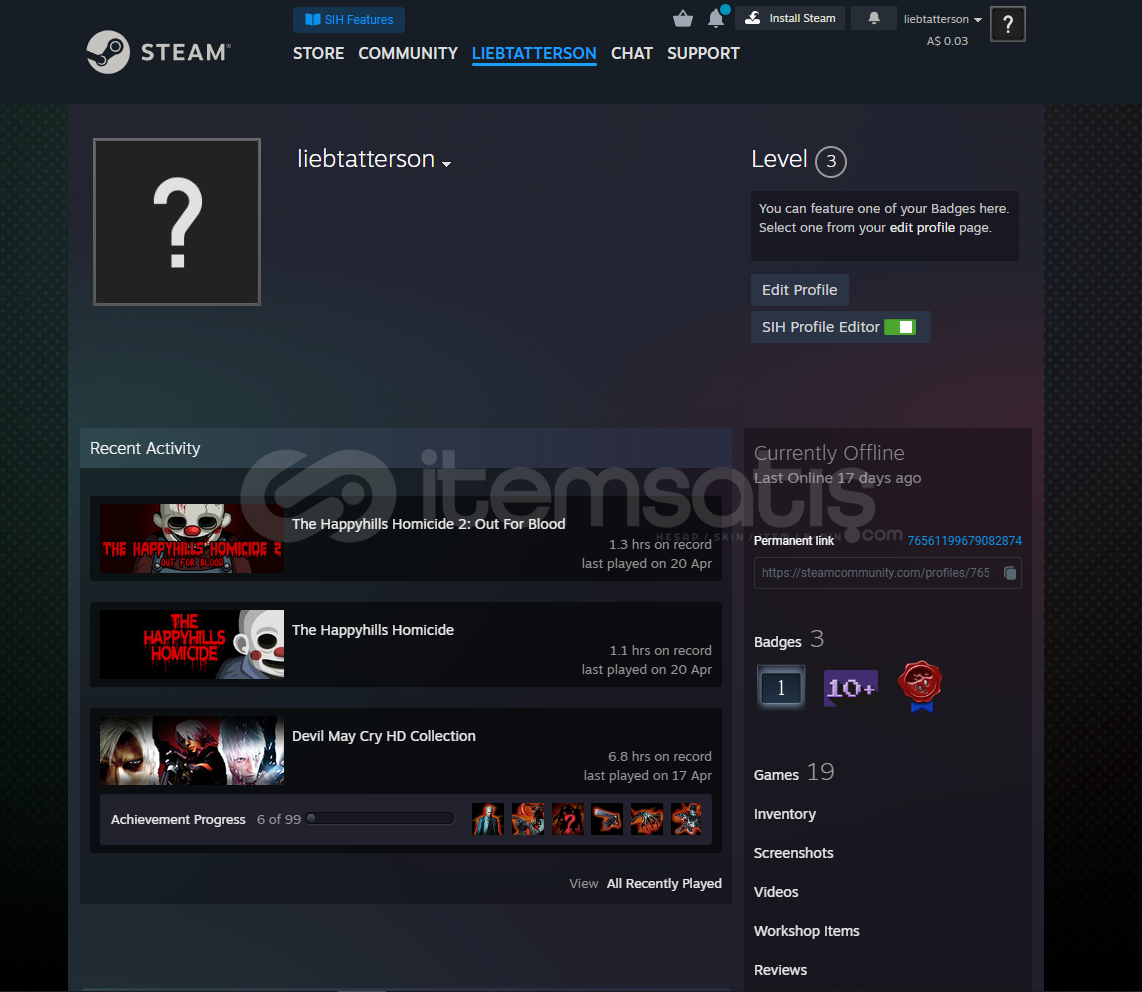1142x992 pixels.
Task: Open the Screenshots link
Action: click(x=793, y=853)
